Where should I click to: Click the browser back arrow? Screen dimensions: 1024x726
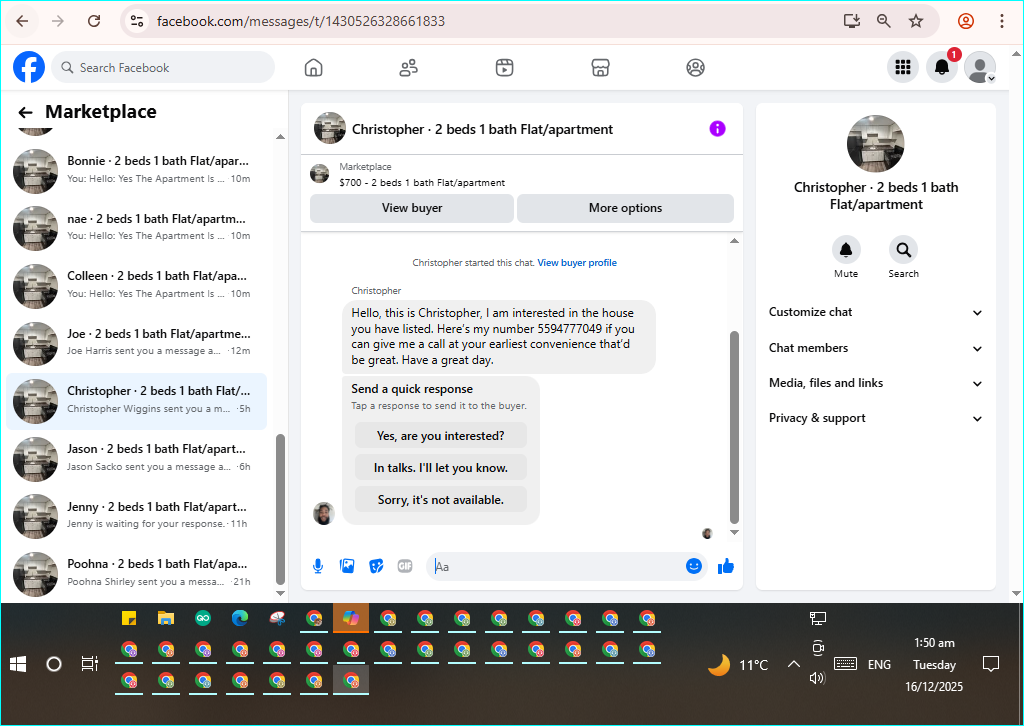tap(22, 21)
